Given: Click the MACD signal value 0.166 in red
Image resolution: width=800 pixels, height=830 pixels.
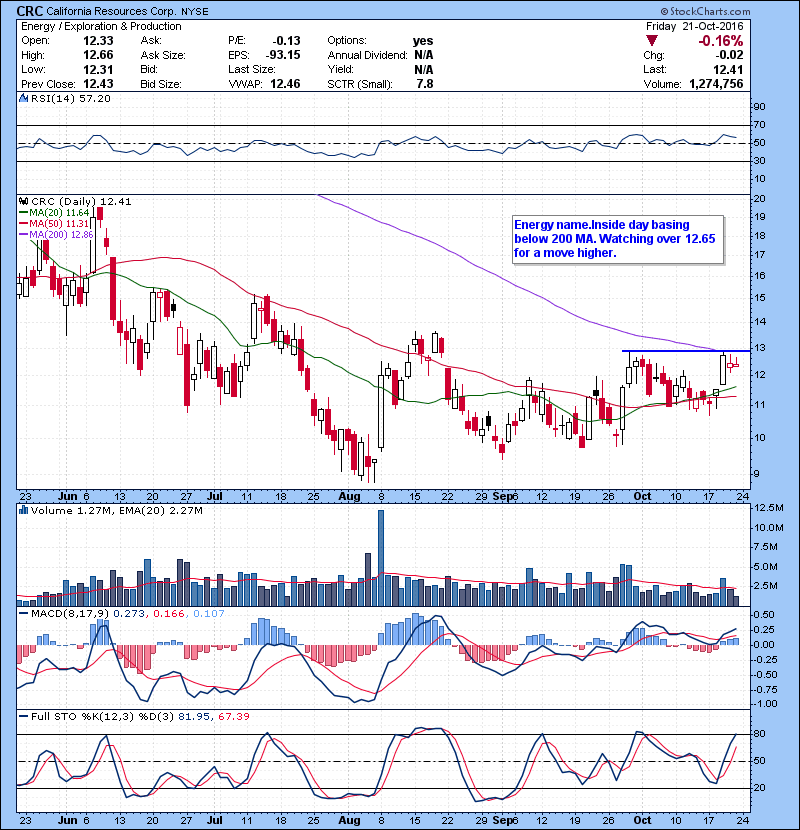Looking at the screenshot, I should 169,614.
